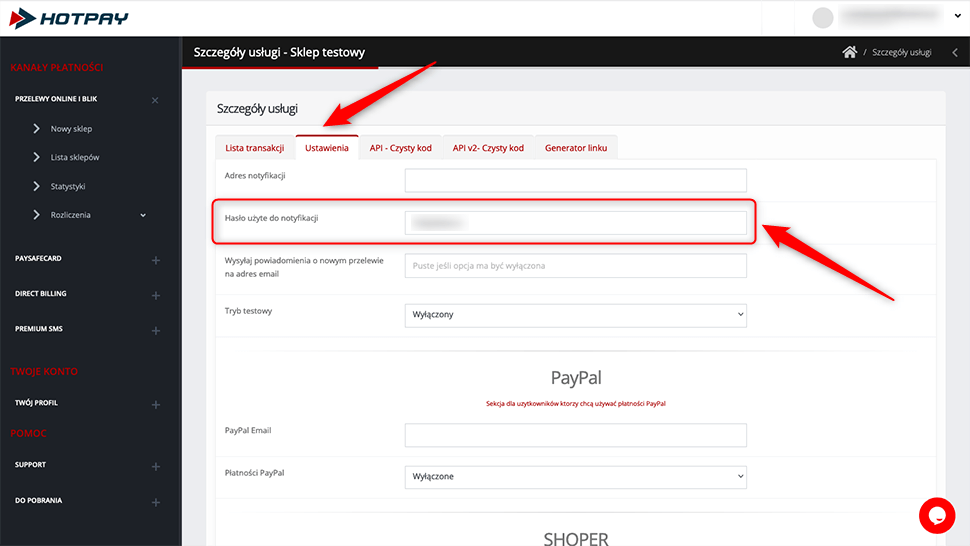Click the Szczegóły usługi breadcrumb link
This screenshot has width=970, height=546.
coord(901,53)
